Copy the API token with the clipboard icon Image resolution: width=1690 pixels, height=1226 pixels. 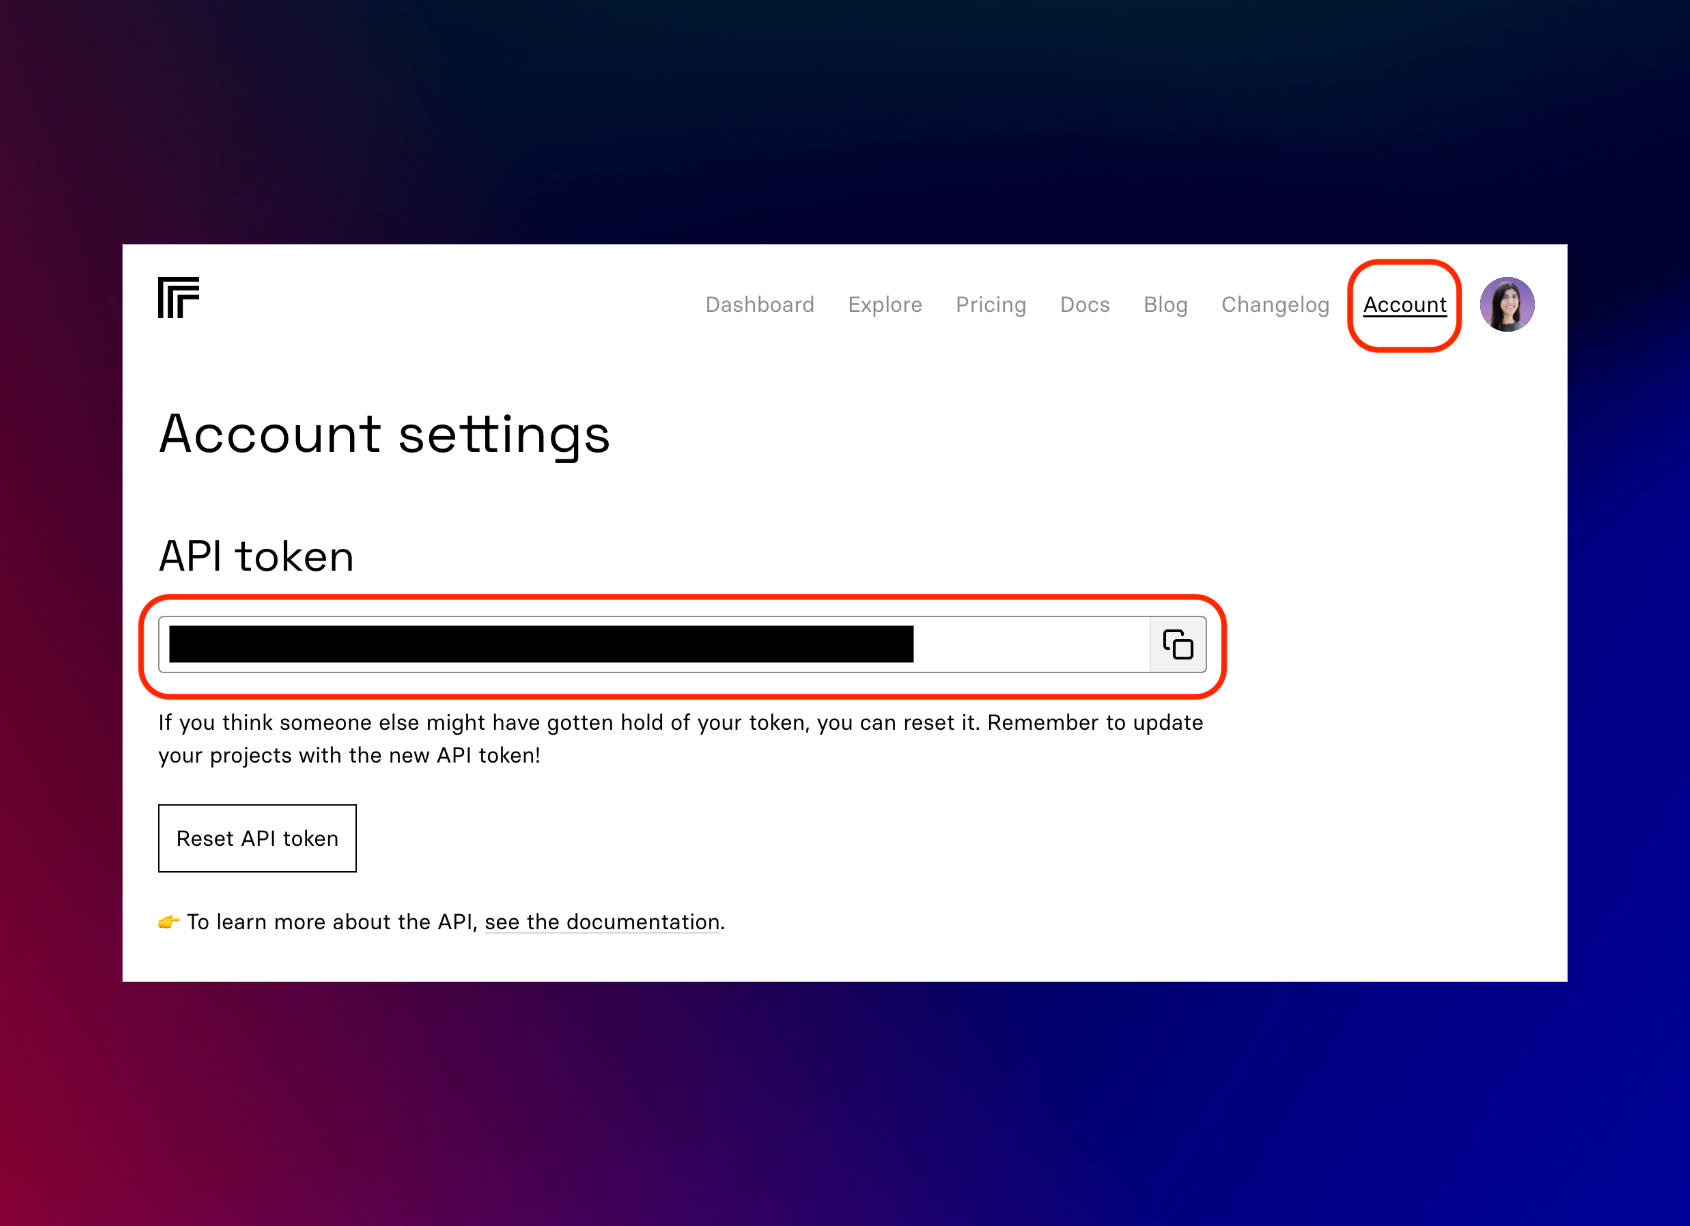point(1178,645)
